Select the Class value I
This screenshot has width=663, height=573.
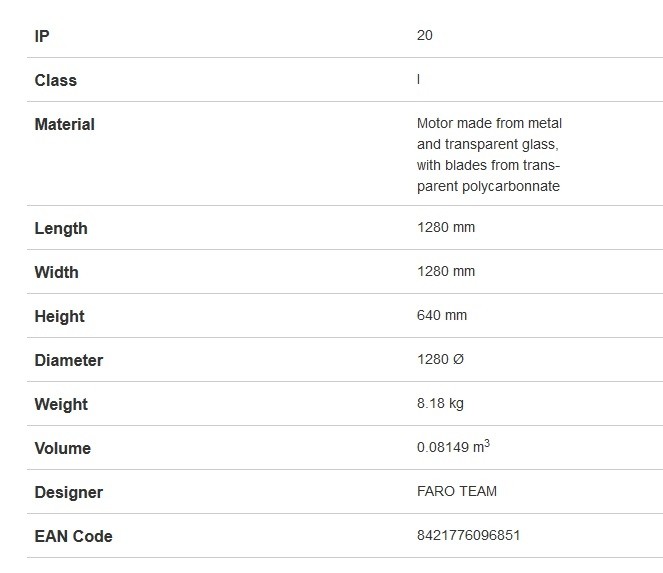pos(418,79)
